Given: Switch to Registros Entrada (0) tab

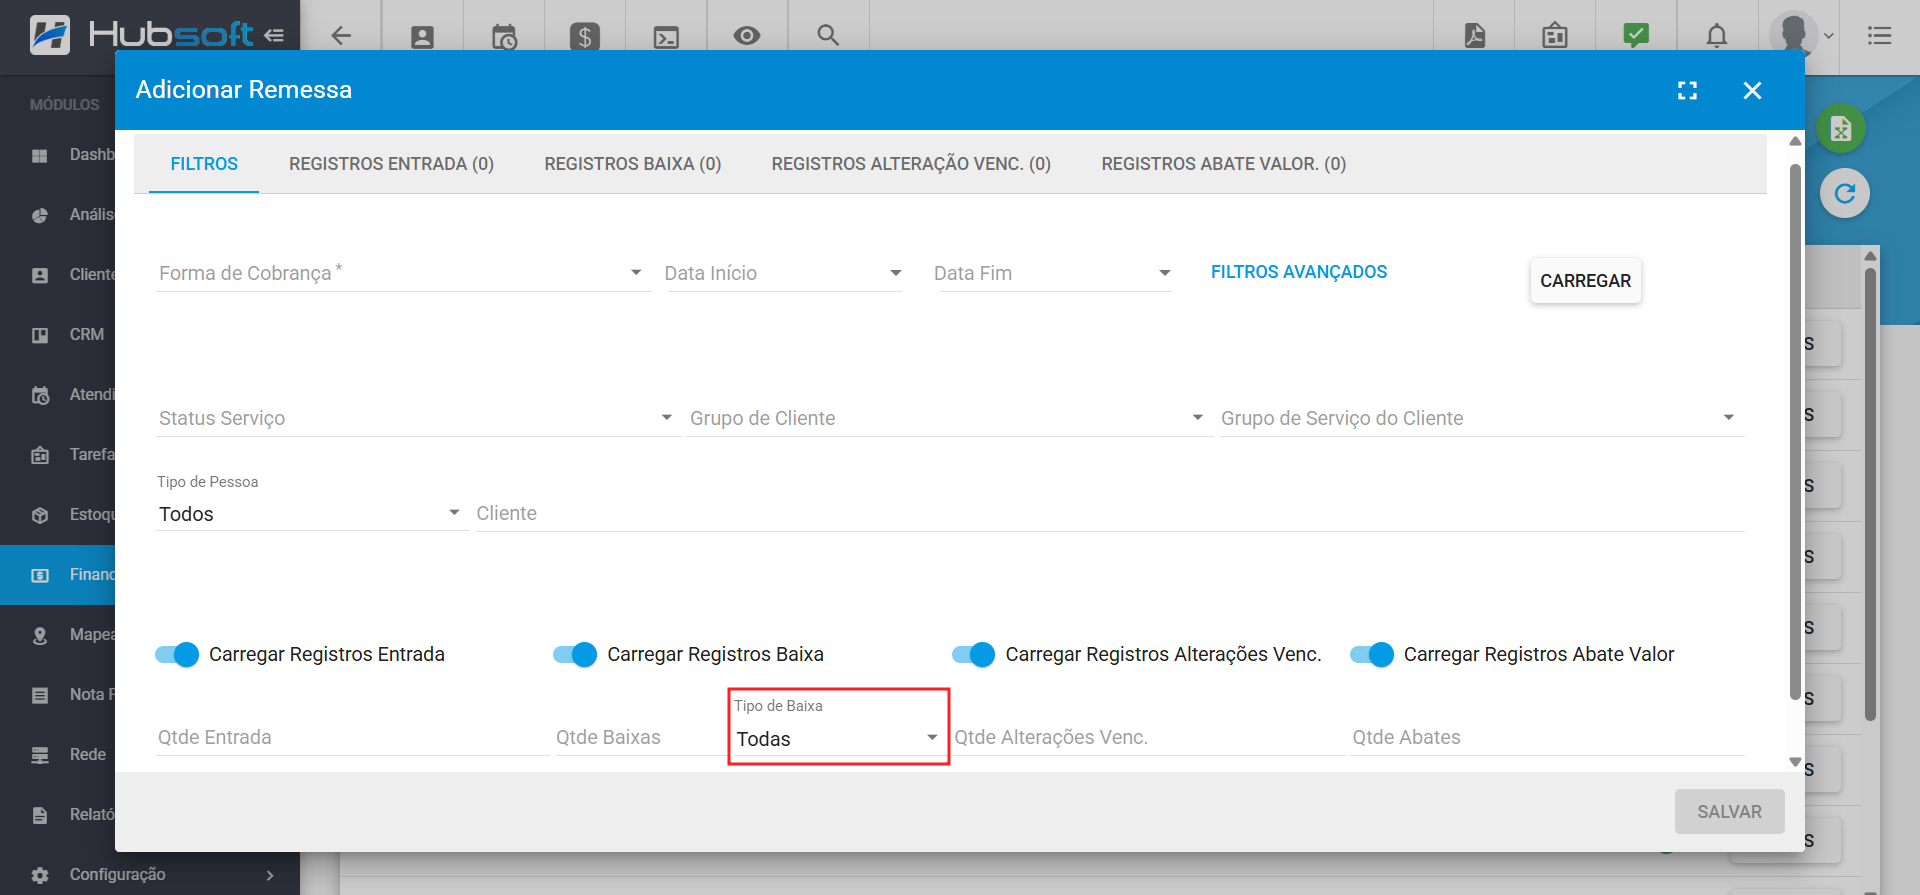Looking at the screenshot, I should click(x=391, y=164).
